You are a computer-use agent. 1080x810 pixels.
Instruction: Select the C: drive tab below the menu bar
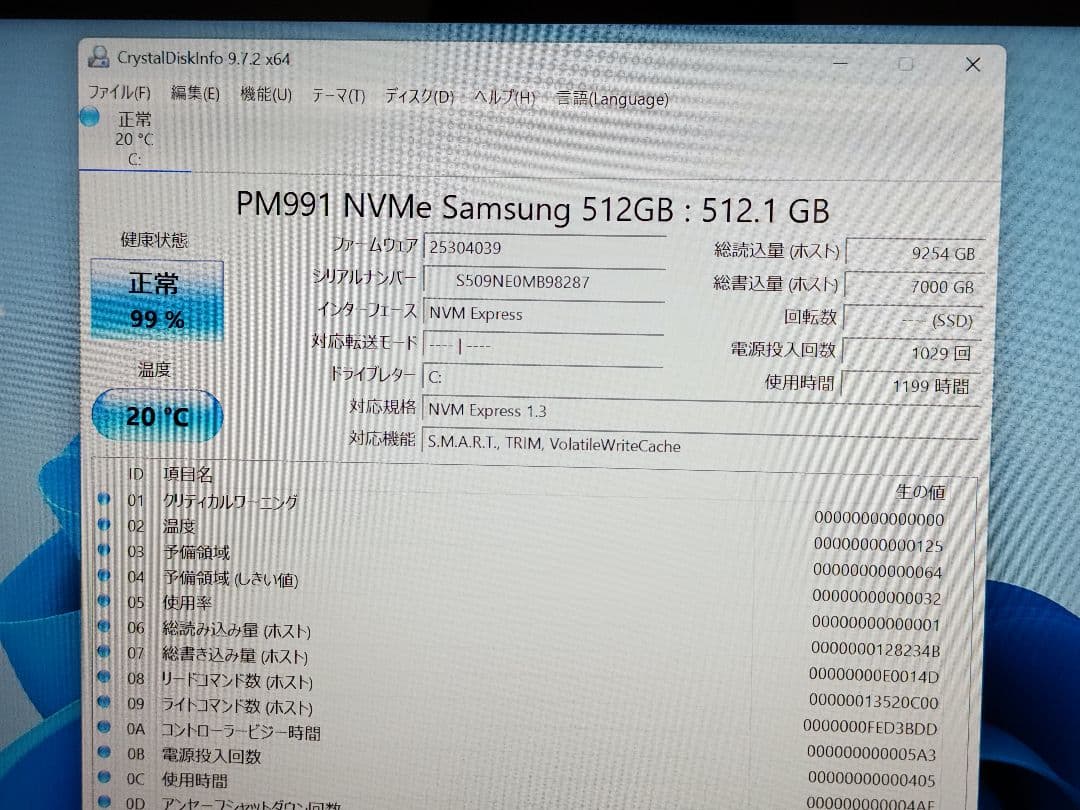click(135, 140)
